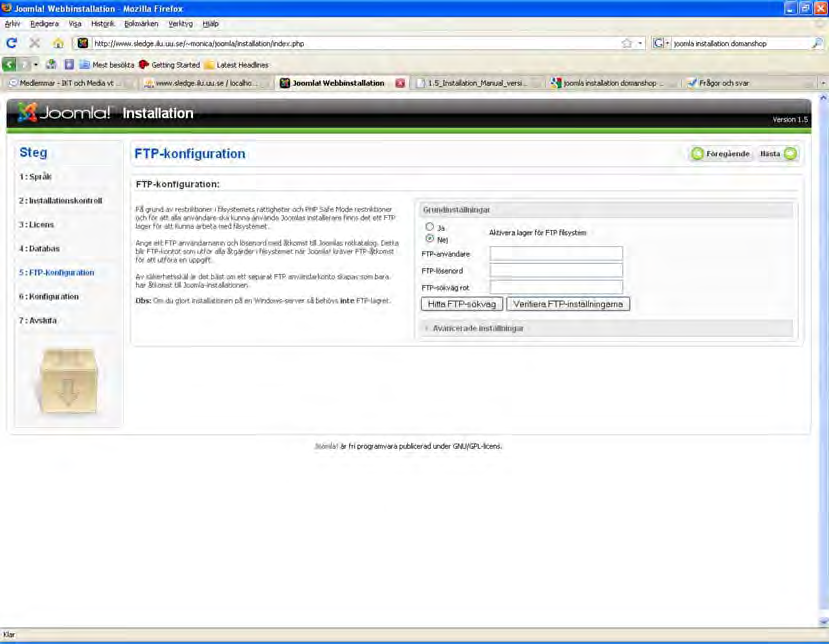Click step 3: Licens in sidebar
The width and height of the screenshot is (829, 644).
pyautogui.click(x=36, y=225)
